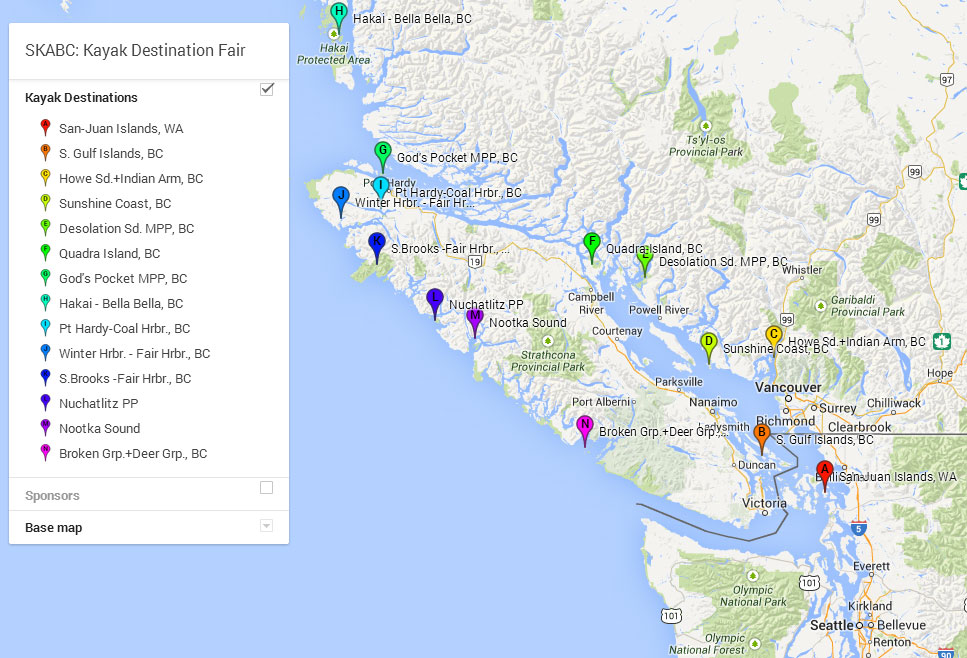Image resolution: width=967 pixels, height=658 pixels.
Task: Enable the Sponsors layer checkbox
Action: click(x=267, y=488)
